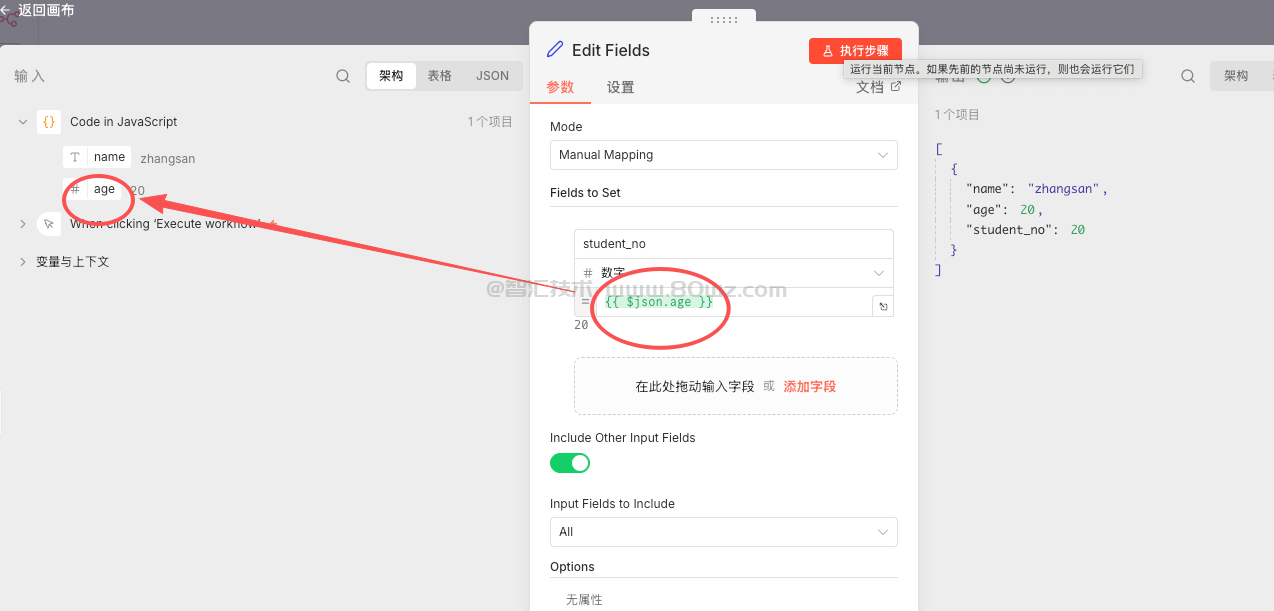Click the Code in JavaScript node icon
This screenshot has height=611, width=1274.
pyautogui.click(x=49, y=122)
